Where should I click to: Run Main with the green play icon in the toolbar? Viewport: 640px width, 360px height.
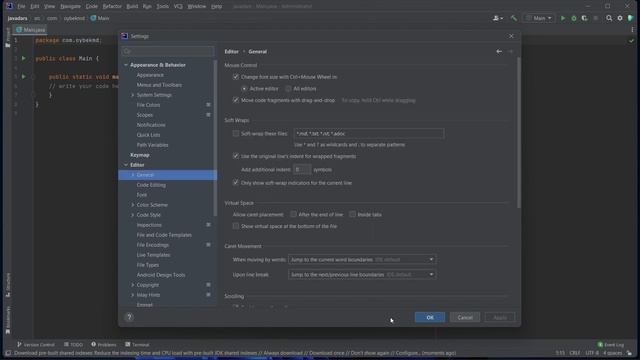[563, 18]
